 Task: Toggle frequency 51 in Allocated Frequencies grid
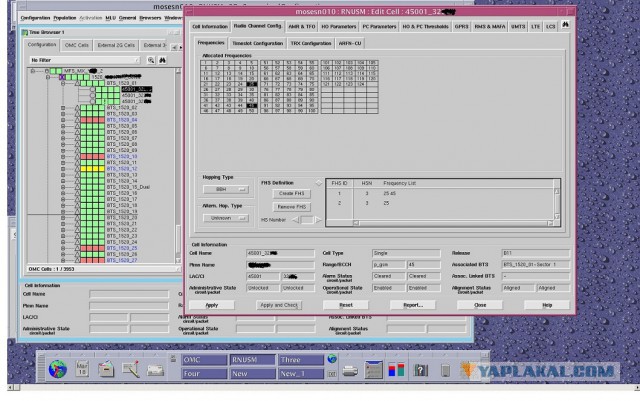click(x=266, y=63)
